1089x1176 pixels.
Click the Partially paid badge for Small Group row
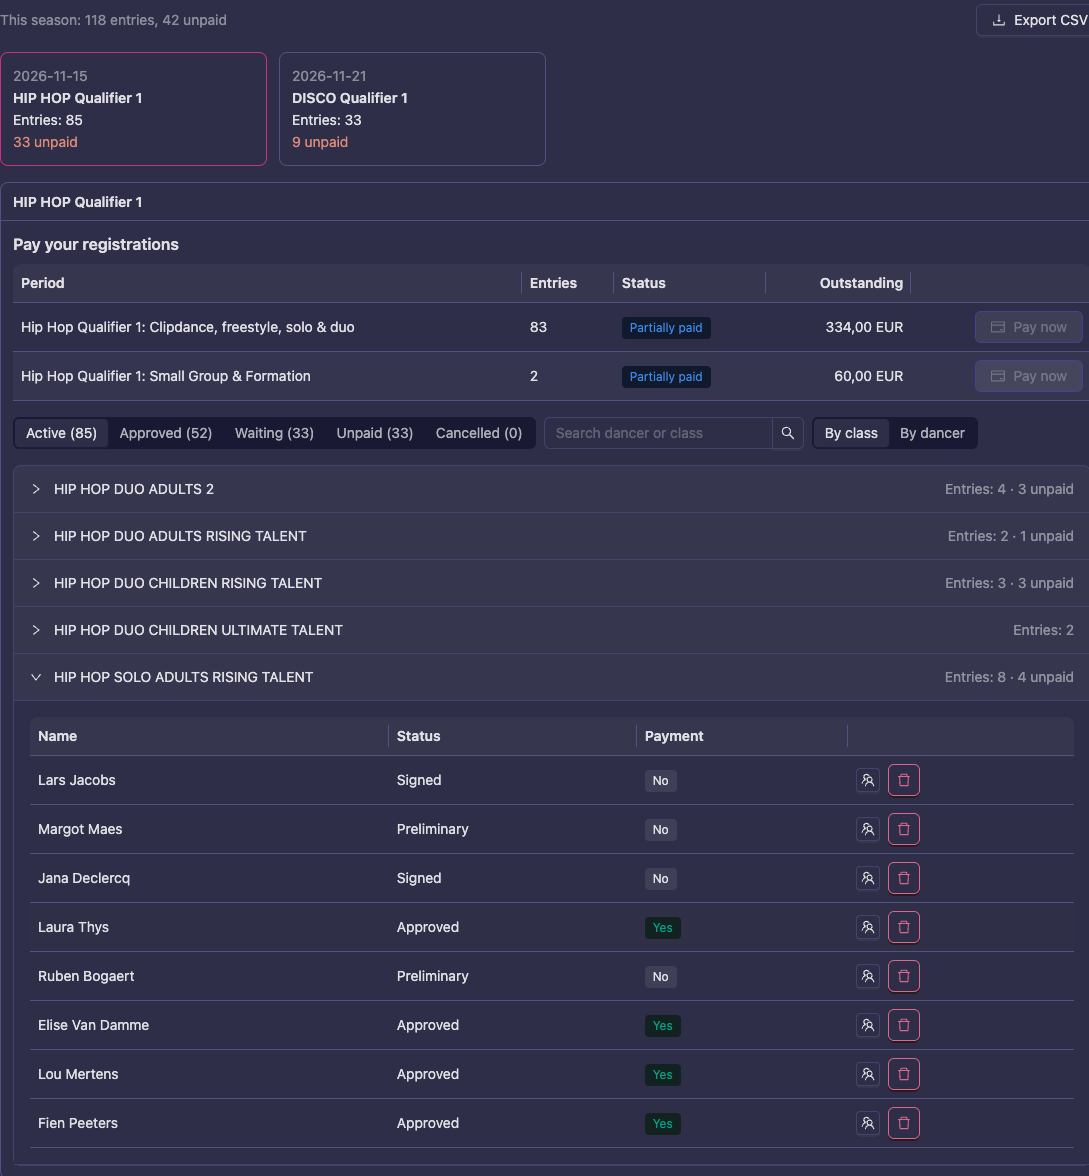click(666, 376)
